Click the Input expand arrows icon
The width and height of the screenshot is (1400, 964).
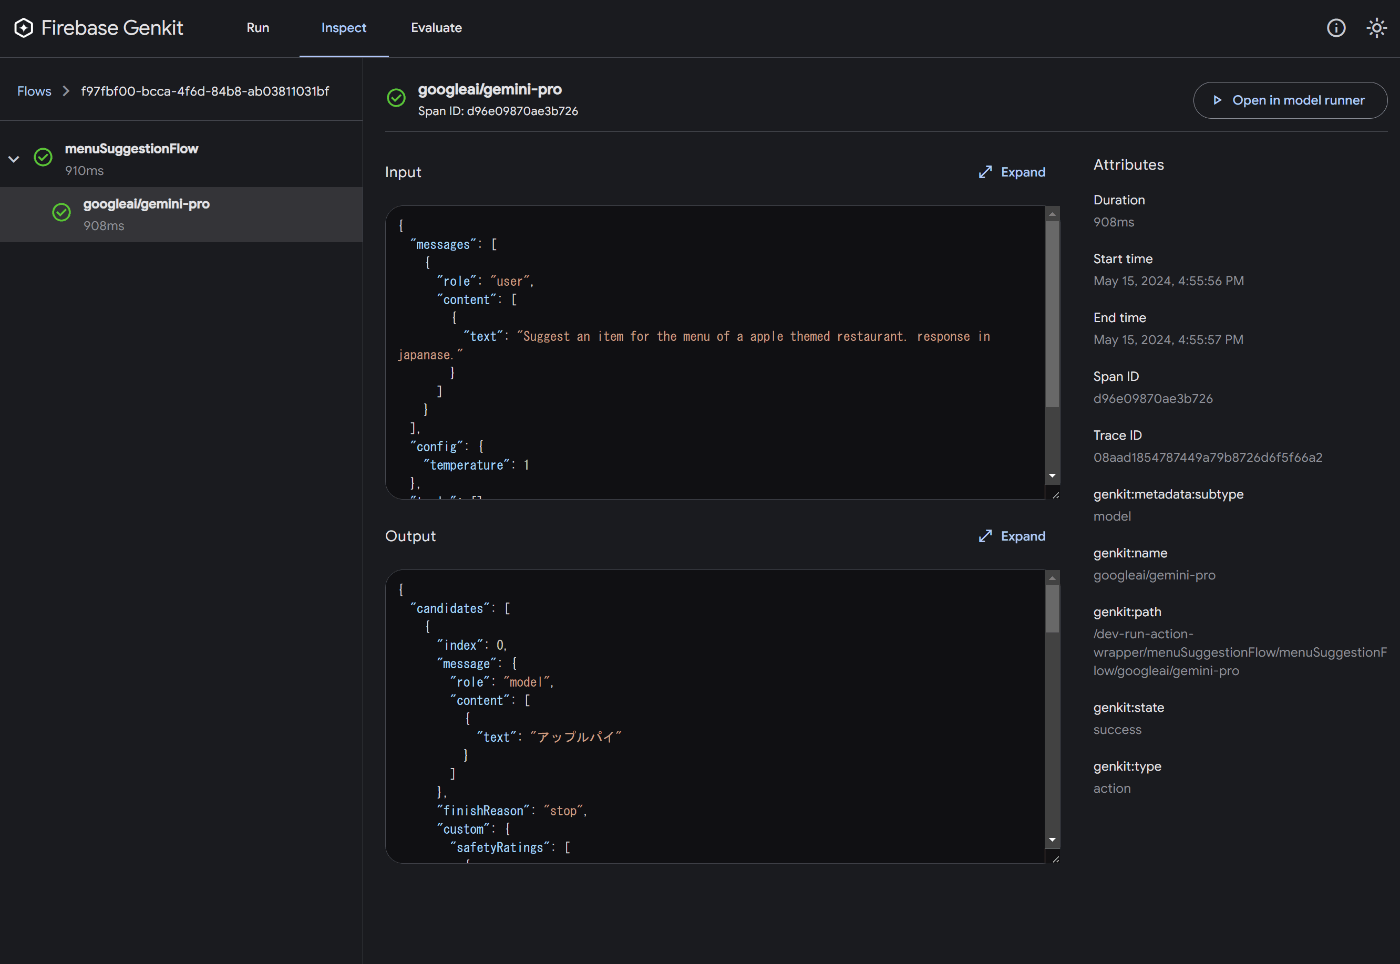point(985,172)
